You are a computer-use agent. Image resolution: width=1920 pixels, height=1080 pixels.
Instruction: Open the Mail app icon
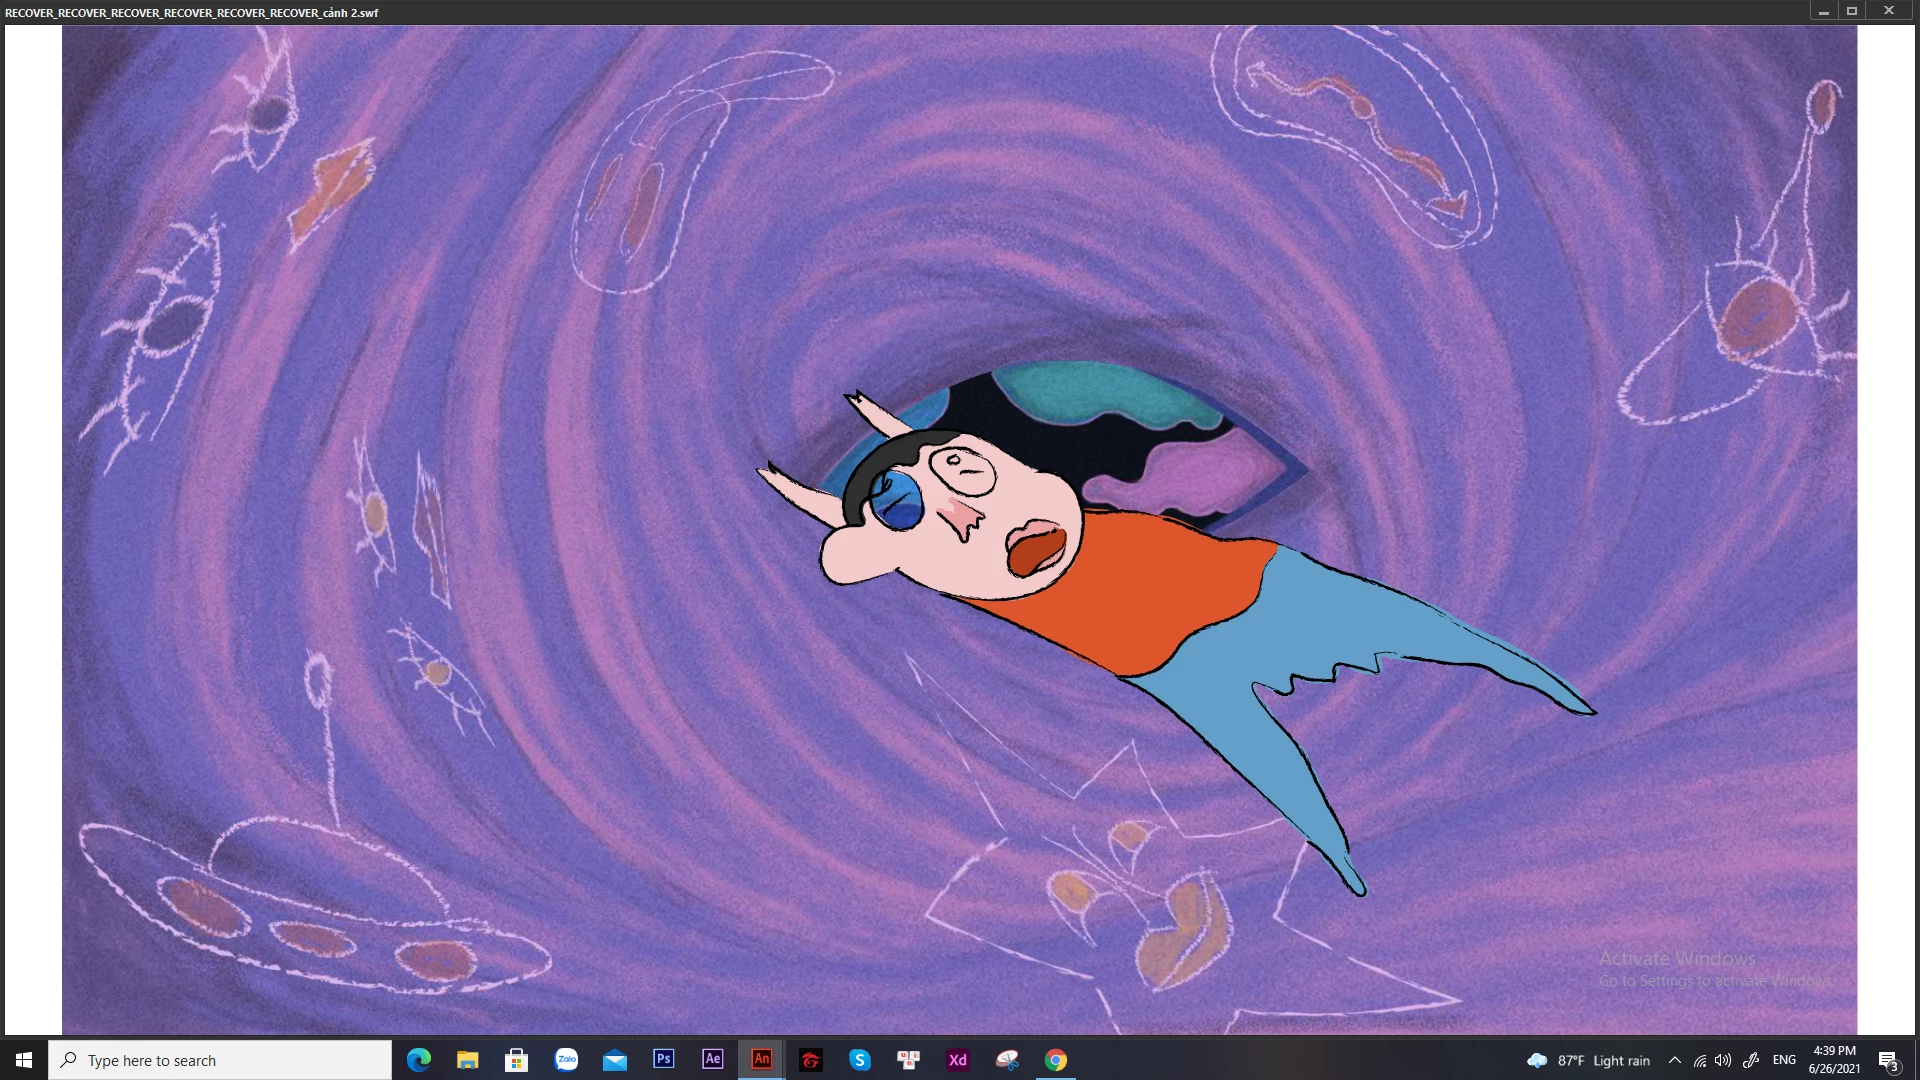(x=615, y=1060)
